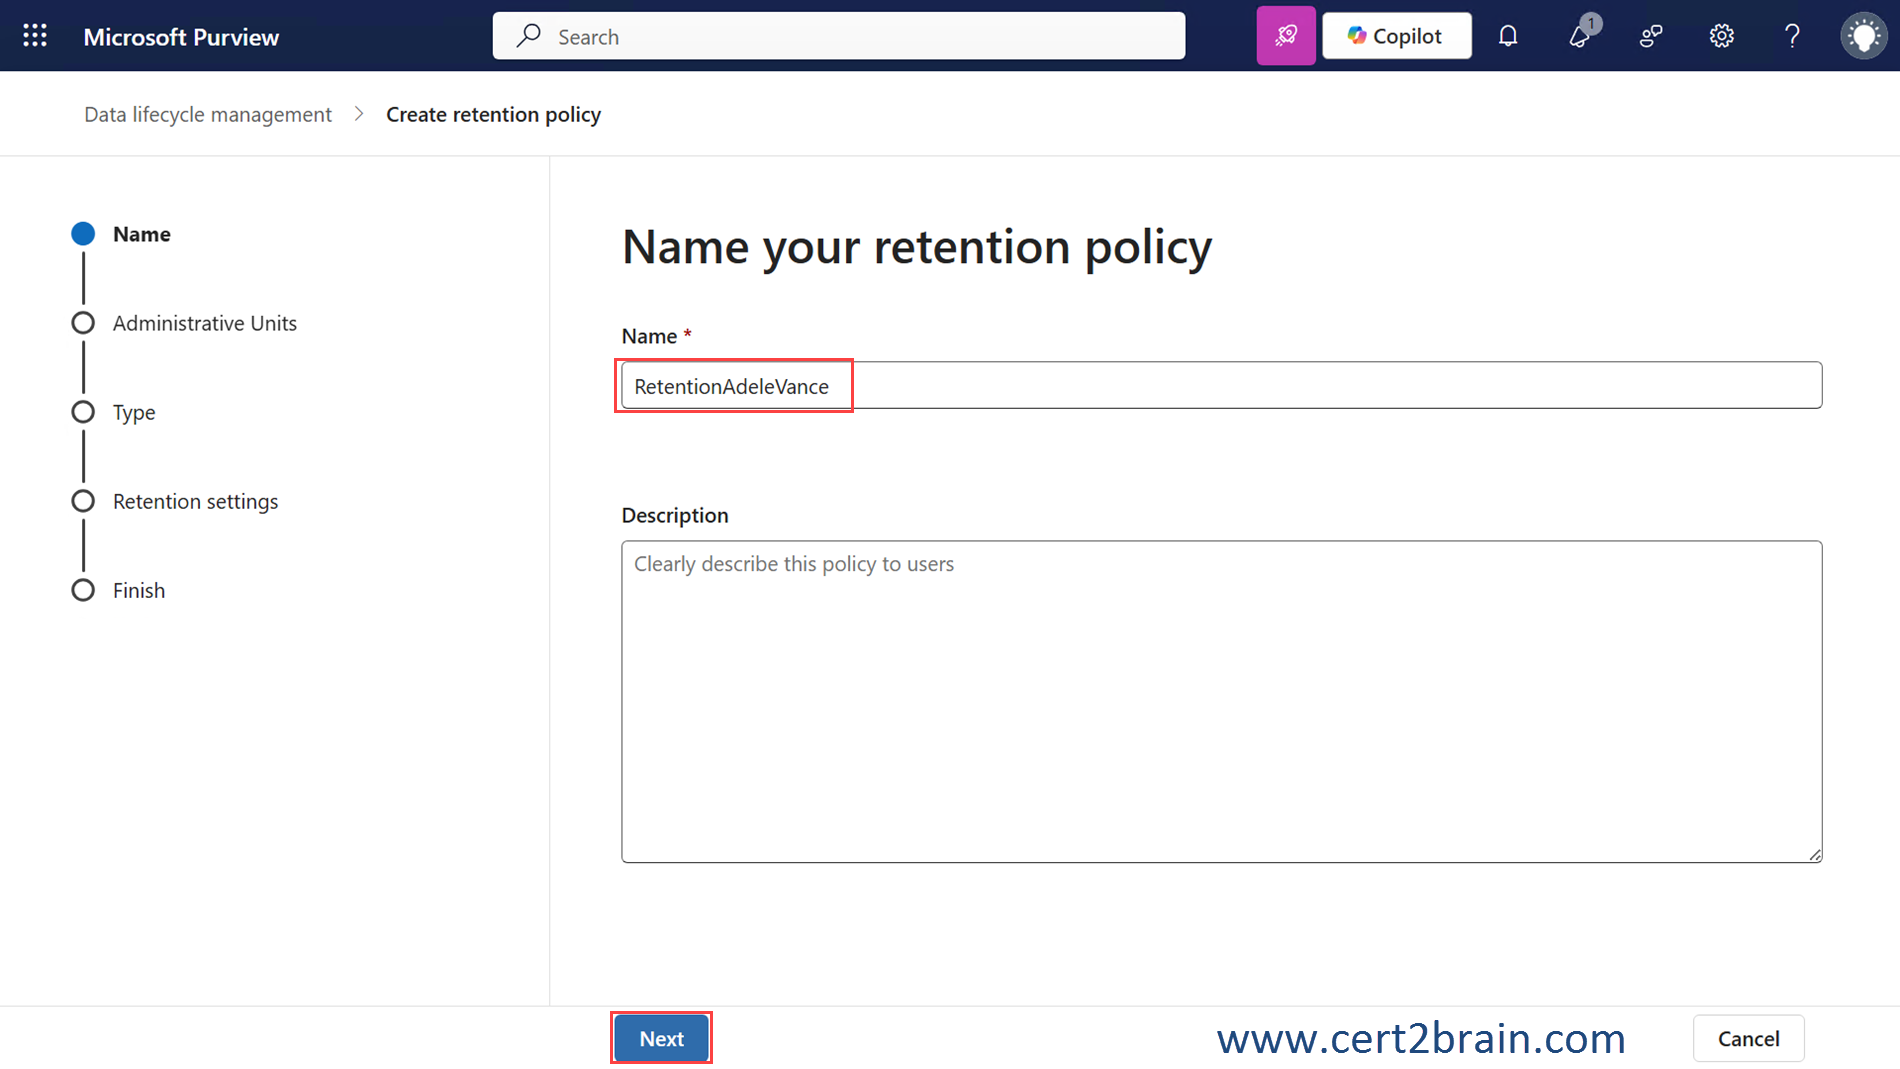The image size is (1900, 1069).
Task: Open the notifications bell
Action: pyautogui.click(x=1508, y=36)
